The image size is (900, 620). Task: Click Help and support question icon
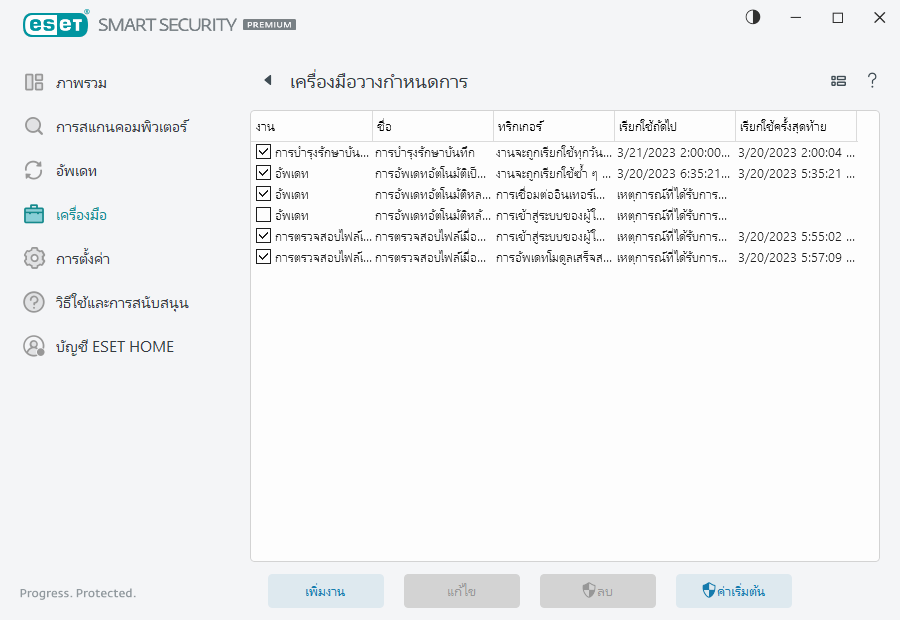point(34,303)
